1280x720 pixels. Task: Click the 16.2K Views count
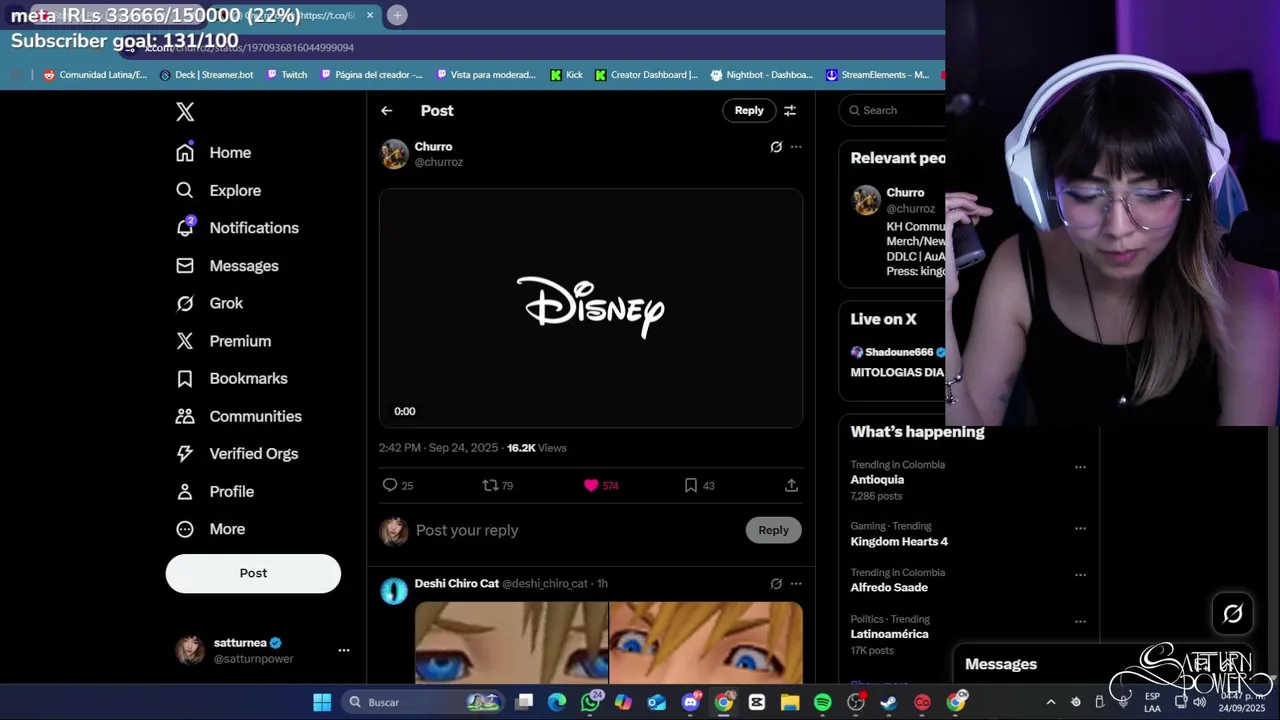(537, 448)
